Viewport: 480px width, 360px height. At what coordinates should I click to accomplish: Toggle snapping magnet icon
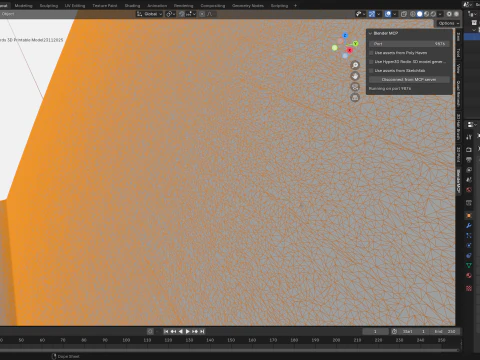click(182, 14)
